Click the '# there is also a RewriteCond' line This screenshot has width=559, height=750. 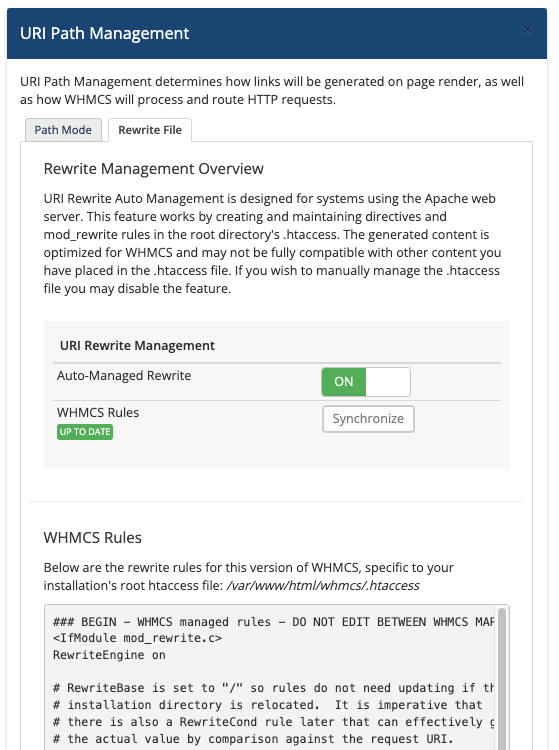(273, 722)
